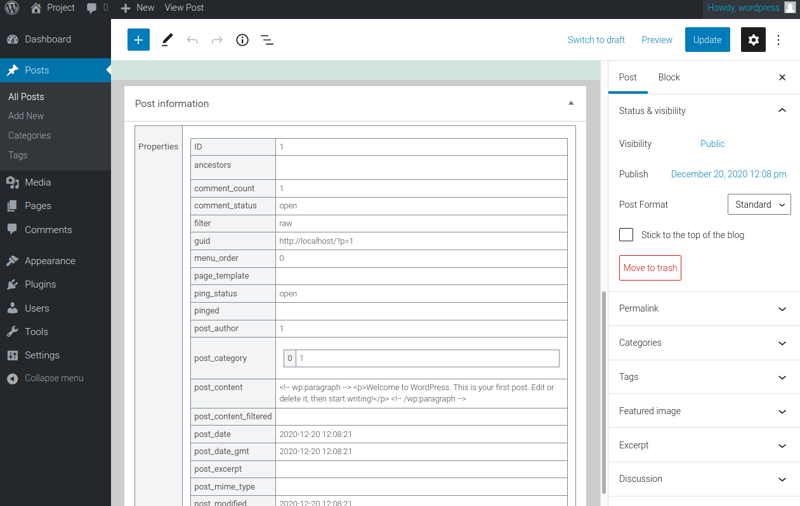Open the post details info icon
Screen dimensions: 800x506
pos(242,40)
